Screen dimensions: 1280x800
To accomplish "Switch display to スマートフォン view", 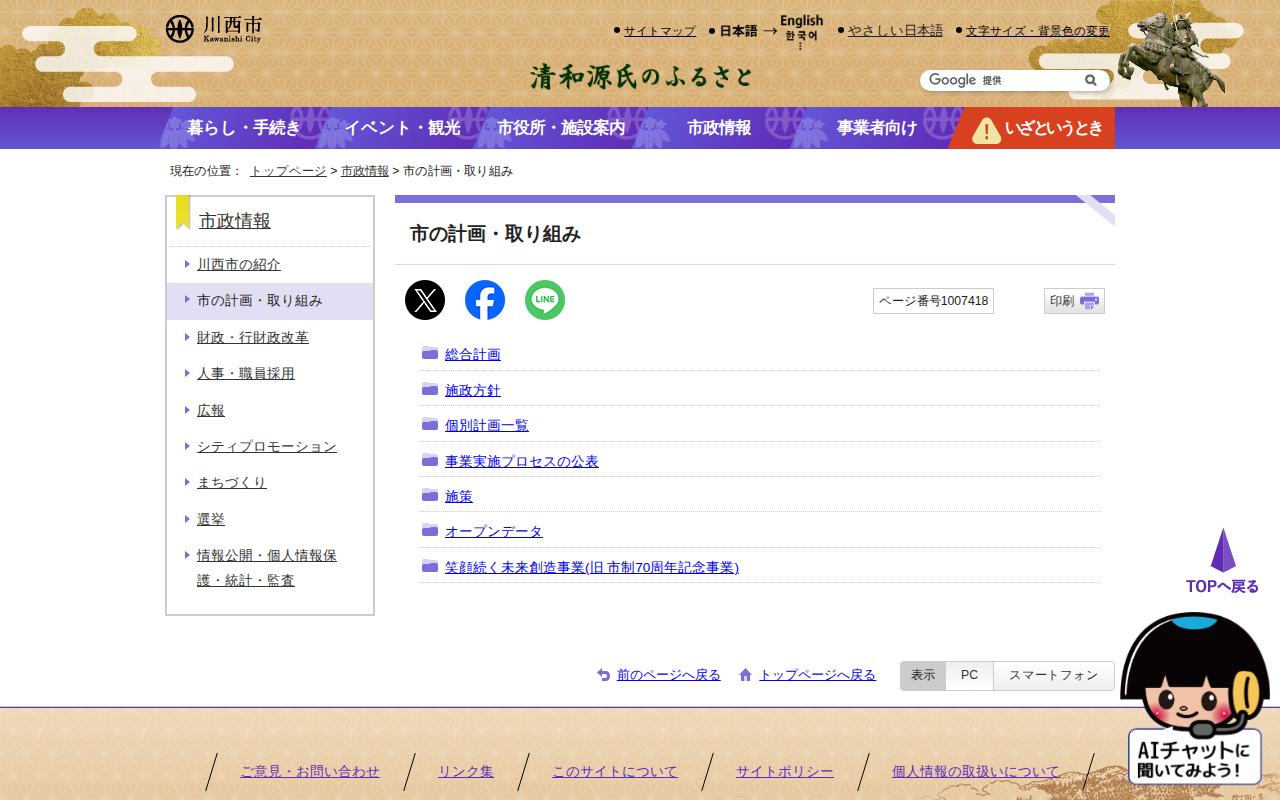I will tap(1053, 676).
